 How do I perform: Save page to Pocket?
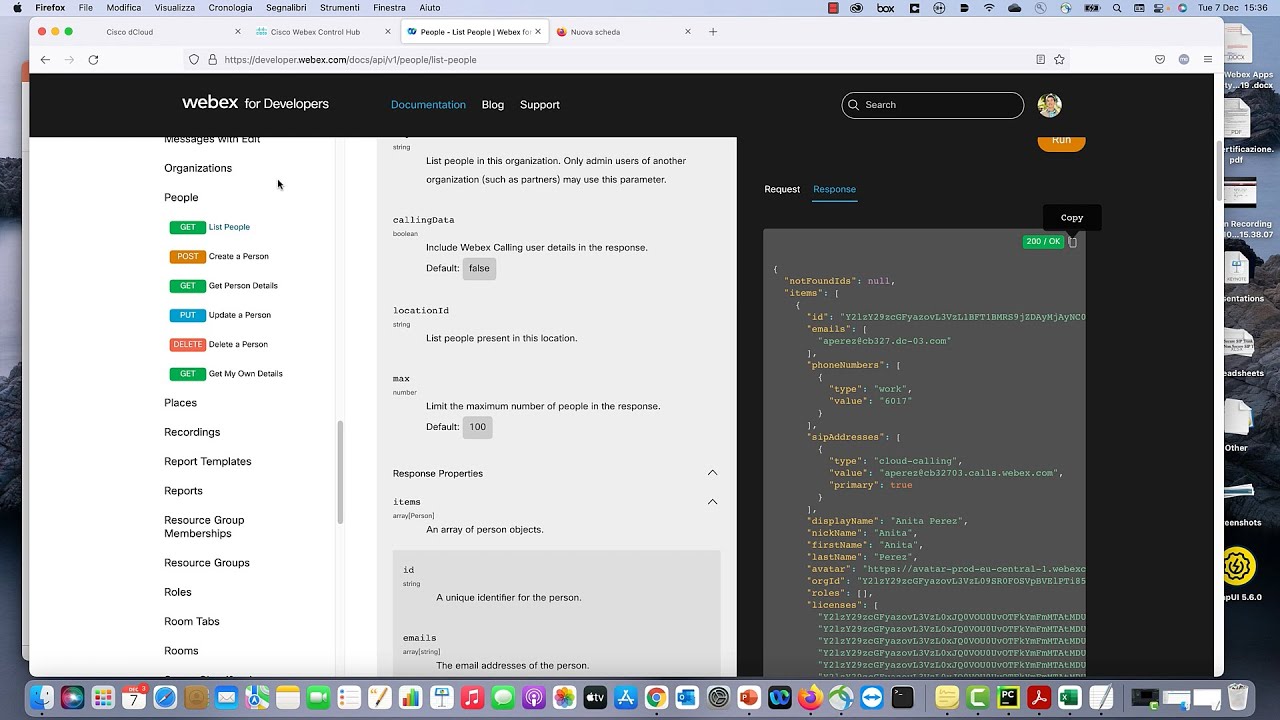[1160, 60]
